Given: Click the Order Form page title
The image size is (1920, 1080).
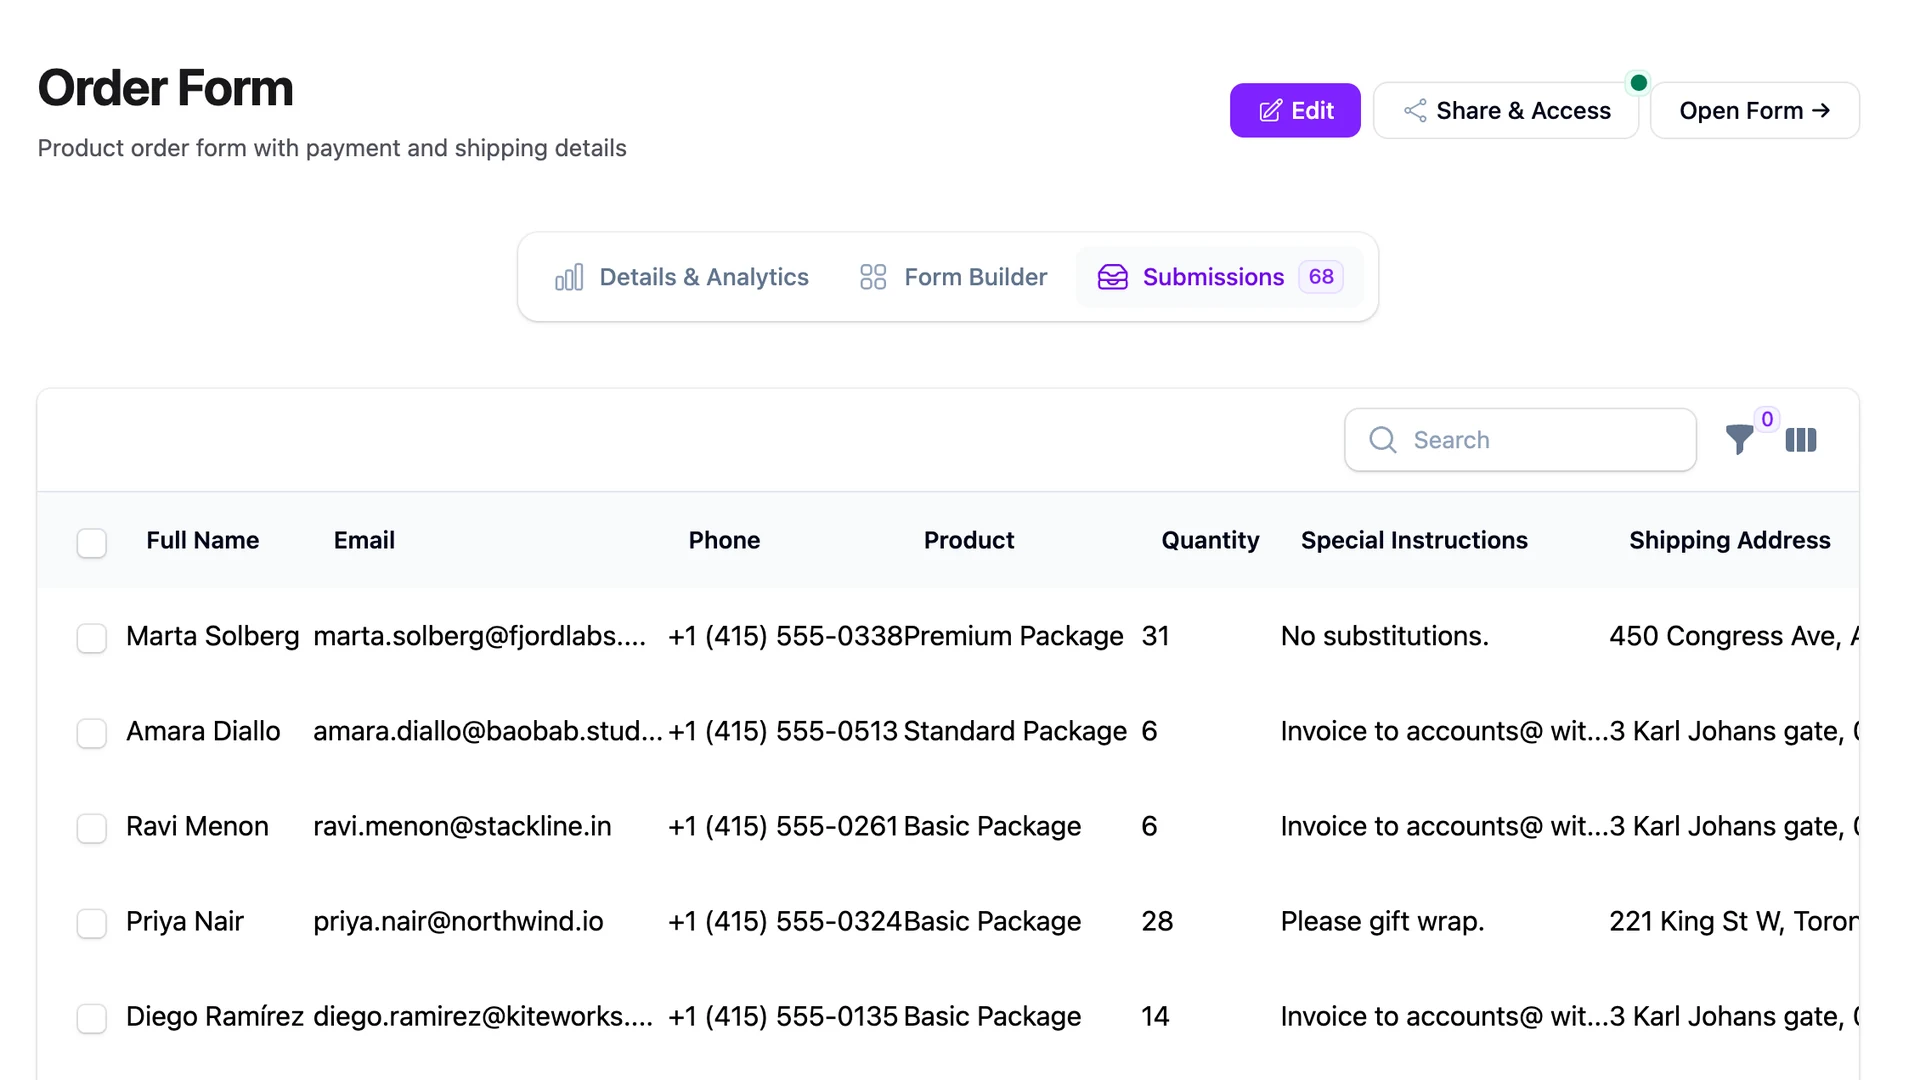Looking at the screenshot, I should [x=165, y=88].
